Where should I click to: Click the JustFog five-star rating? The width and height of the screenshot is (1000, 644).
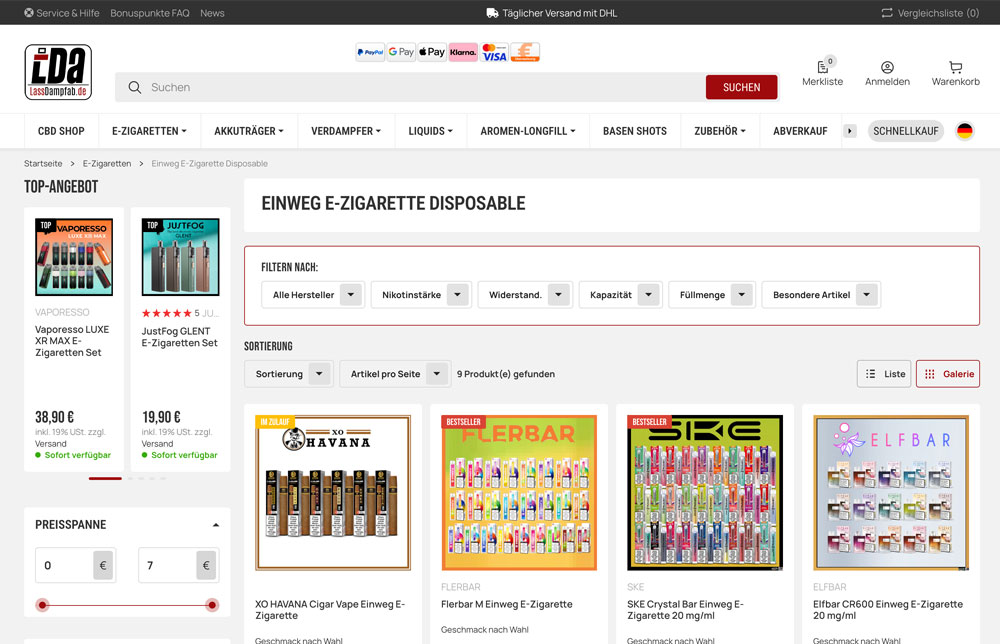pos(166,313)
